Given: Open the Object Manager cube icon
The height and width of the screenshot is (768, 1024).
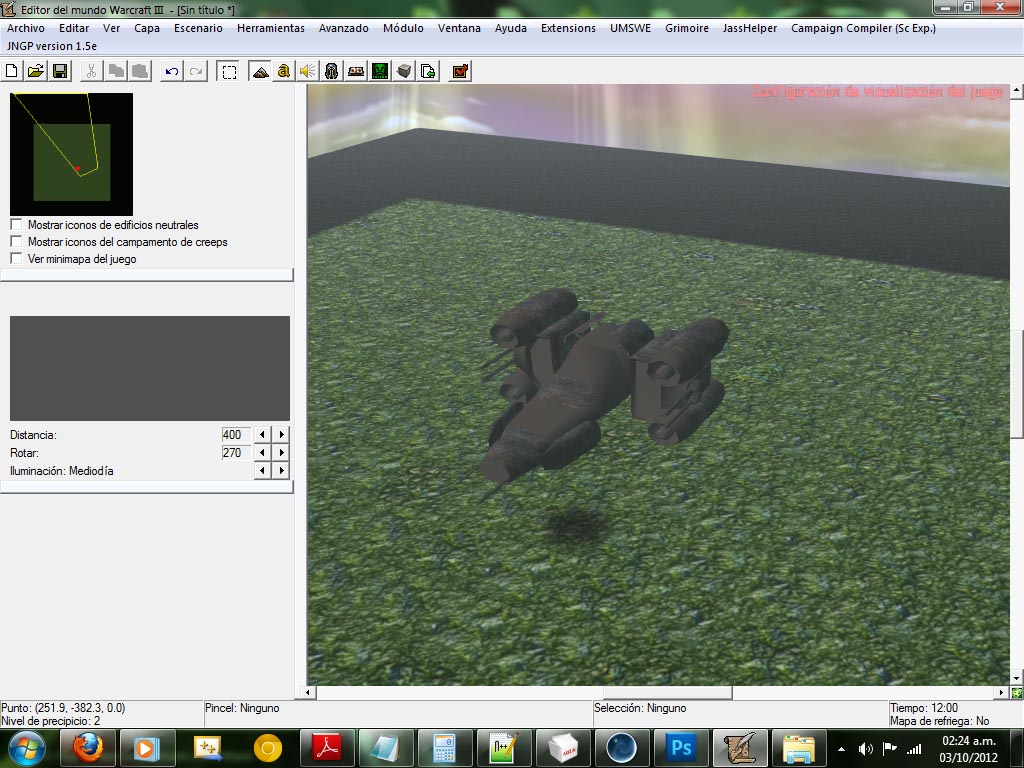Looking at the screenshot, I should point(404,71).
